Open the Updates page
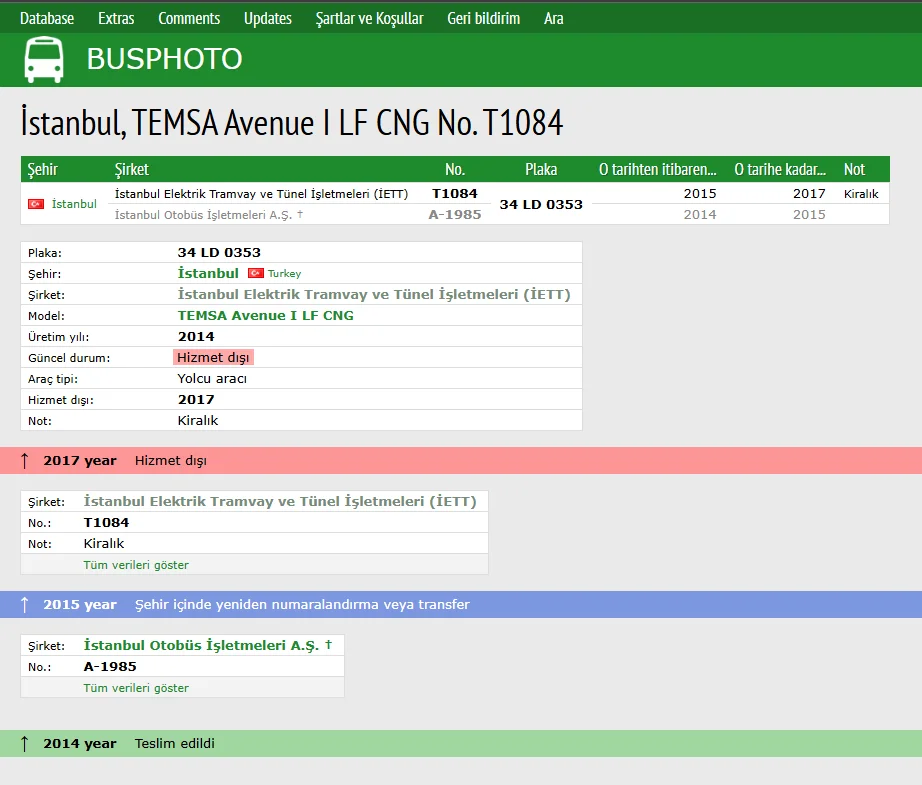Screen dimensions: 922x785 click(268, 18)
